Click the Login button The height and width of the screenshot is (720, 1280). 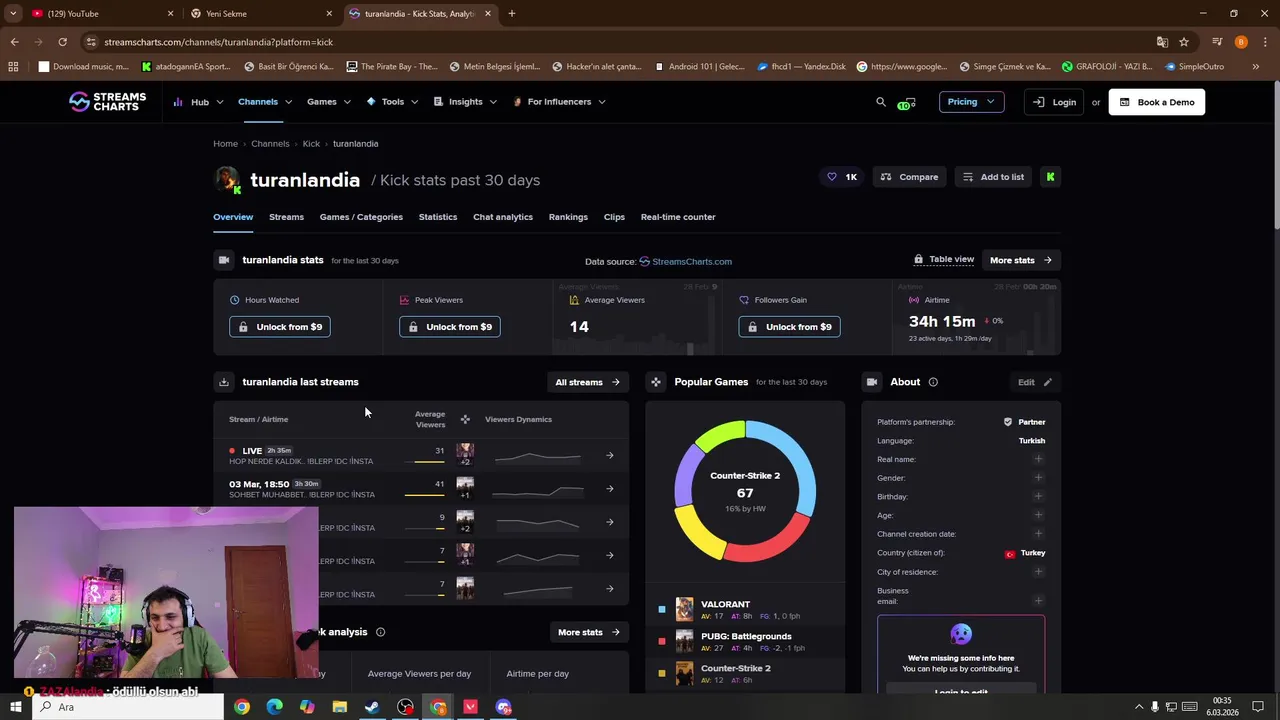[x=1054, y=102]
